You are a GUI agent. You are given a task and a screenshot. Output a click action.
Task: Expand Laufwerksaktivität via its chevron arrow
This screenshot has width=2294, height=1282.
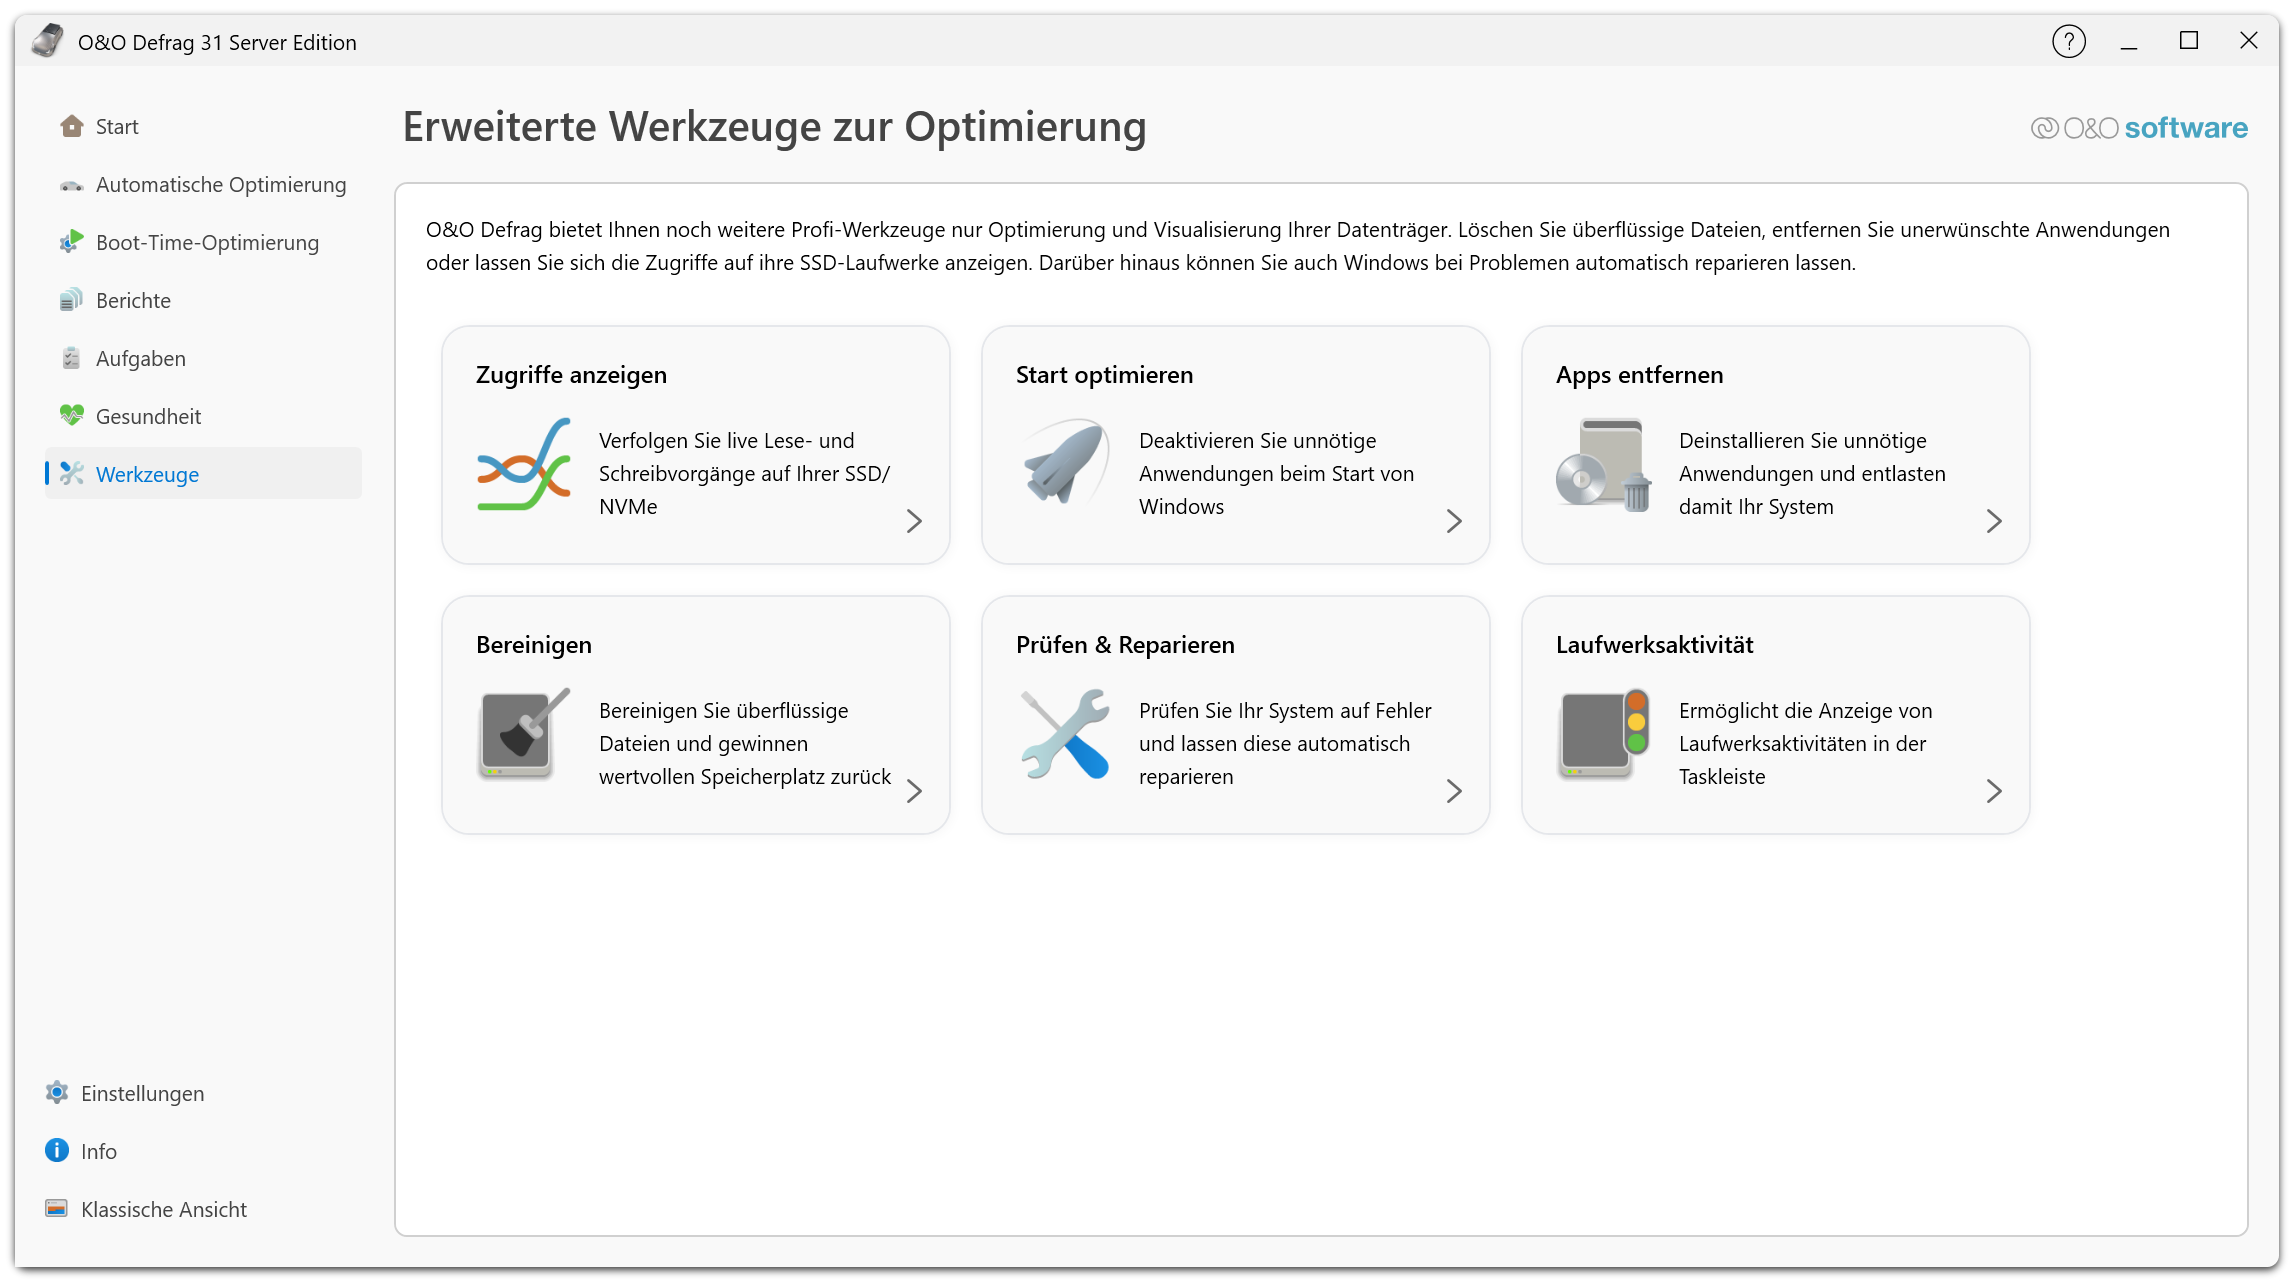tap(1994, 791)
